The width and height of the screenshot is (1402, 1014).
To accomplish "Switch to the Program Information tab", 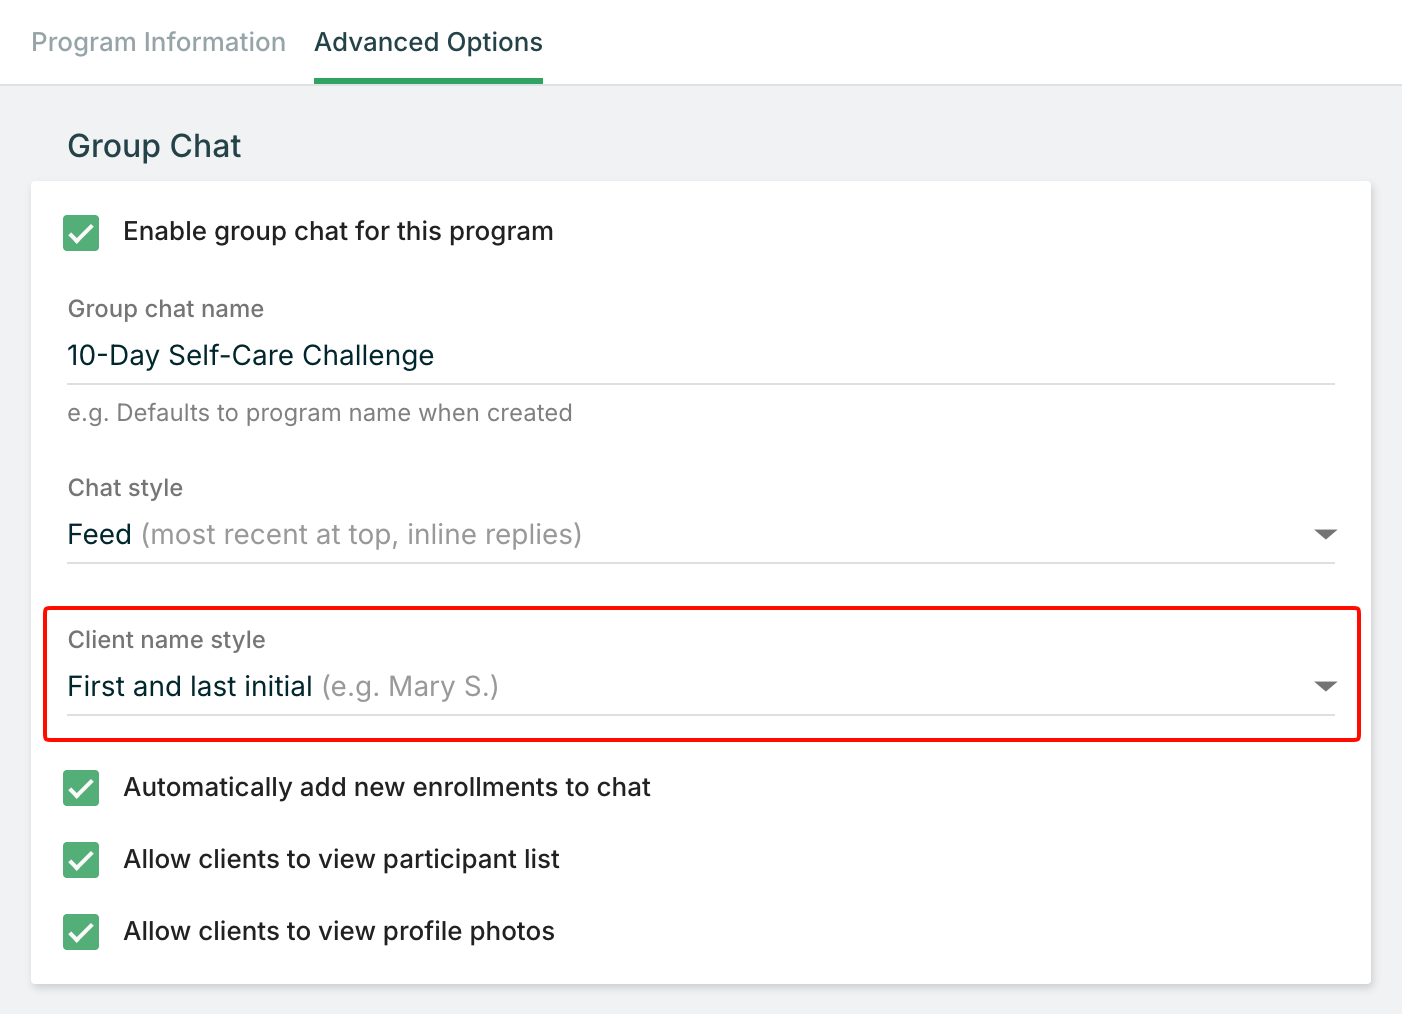I will click(x=158, y=43).
